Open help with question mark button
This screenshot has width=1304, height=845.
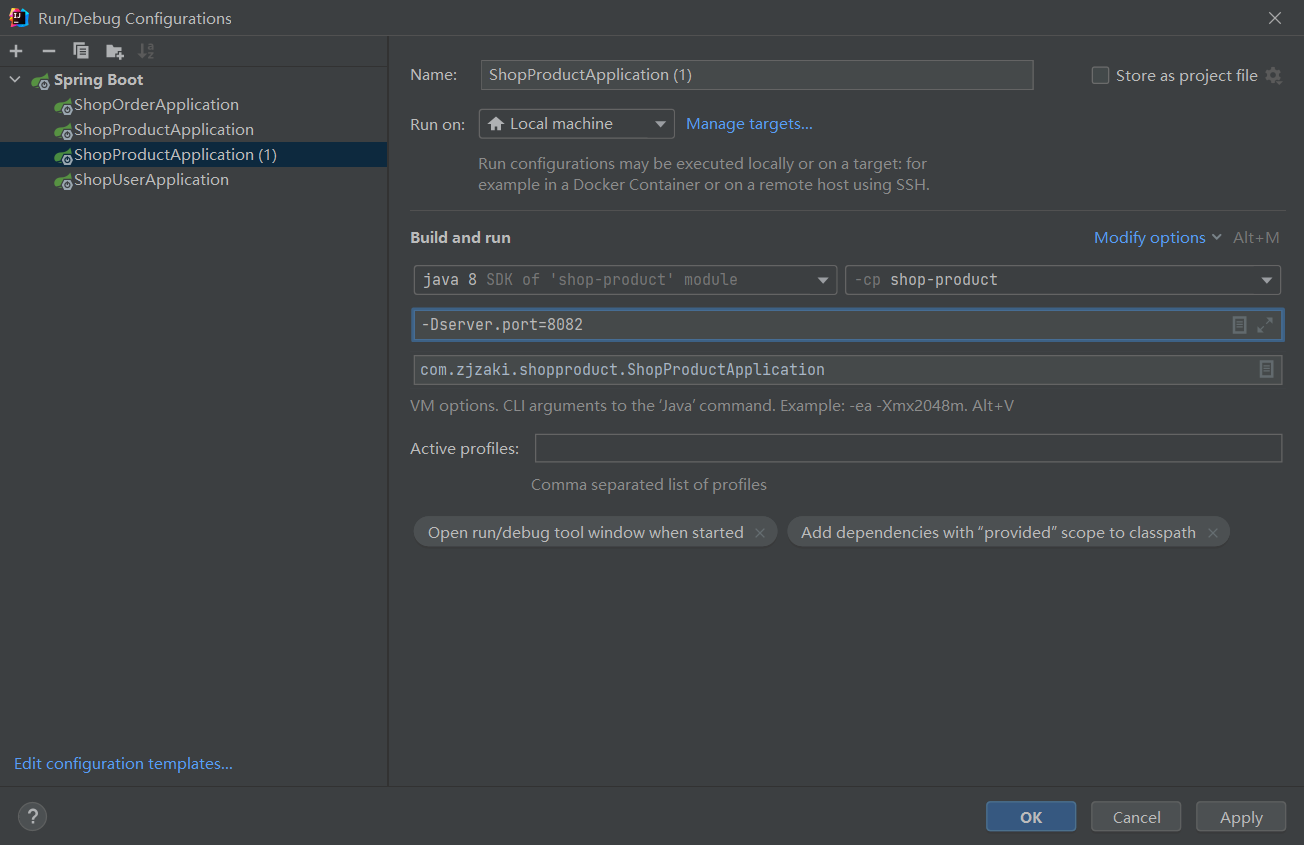32,817
